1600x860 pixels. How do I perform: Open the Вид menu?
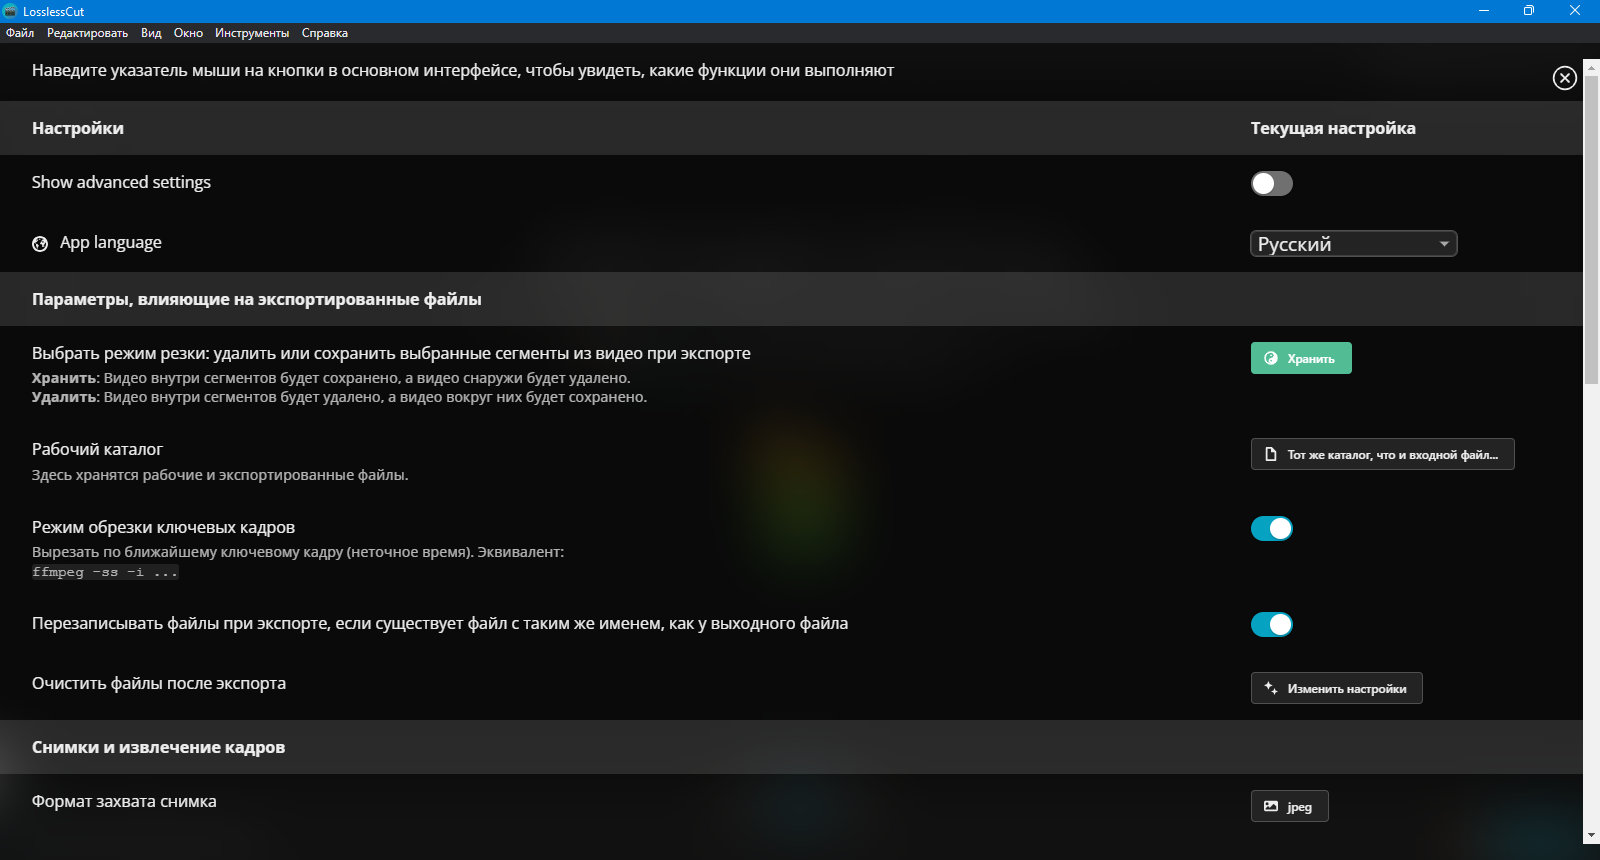pyautogui.click(x=151, y=33)
